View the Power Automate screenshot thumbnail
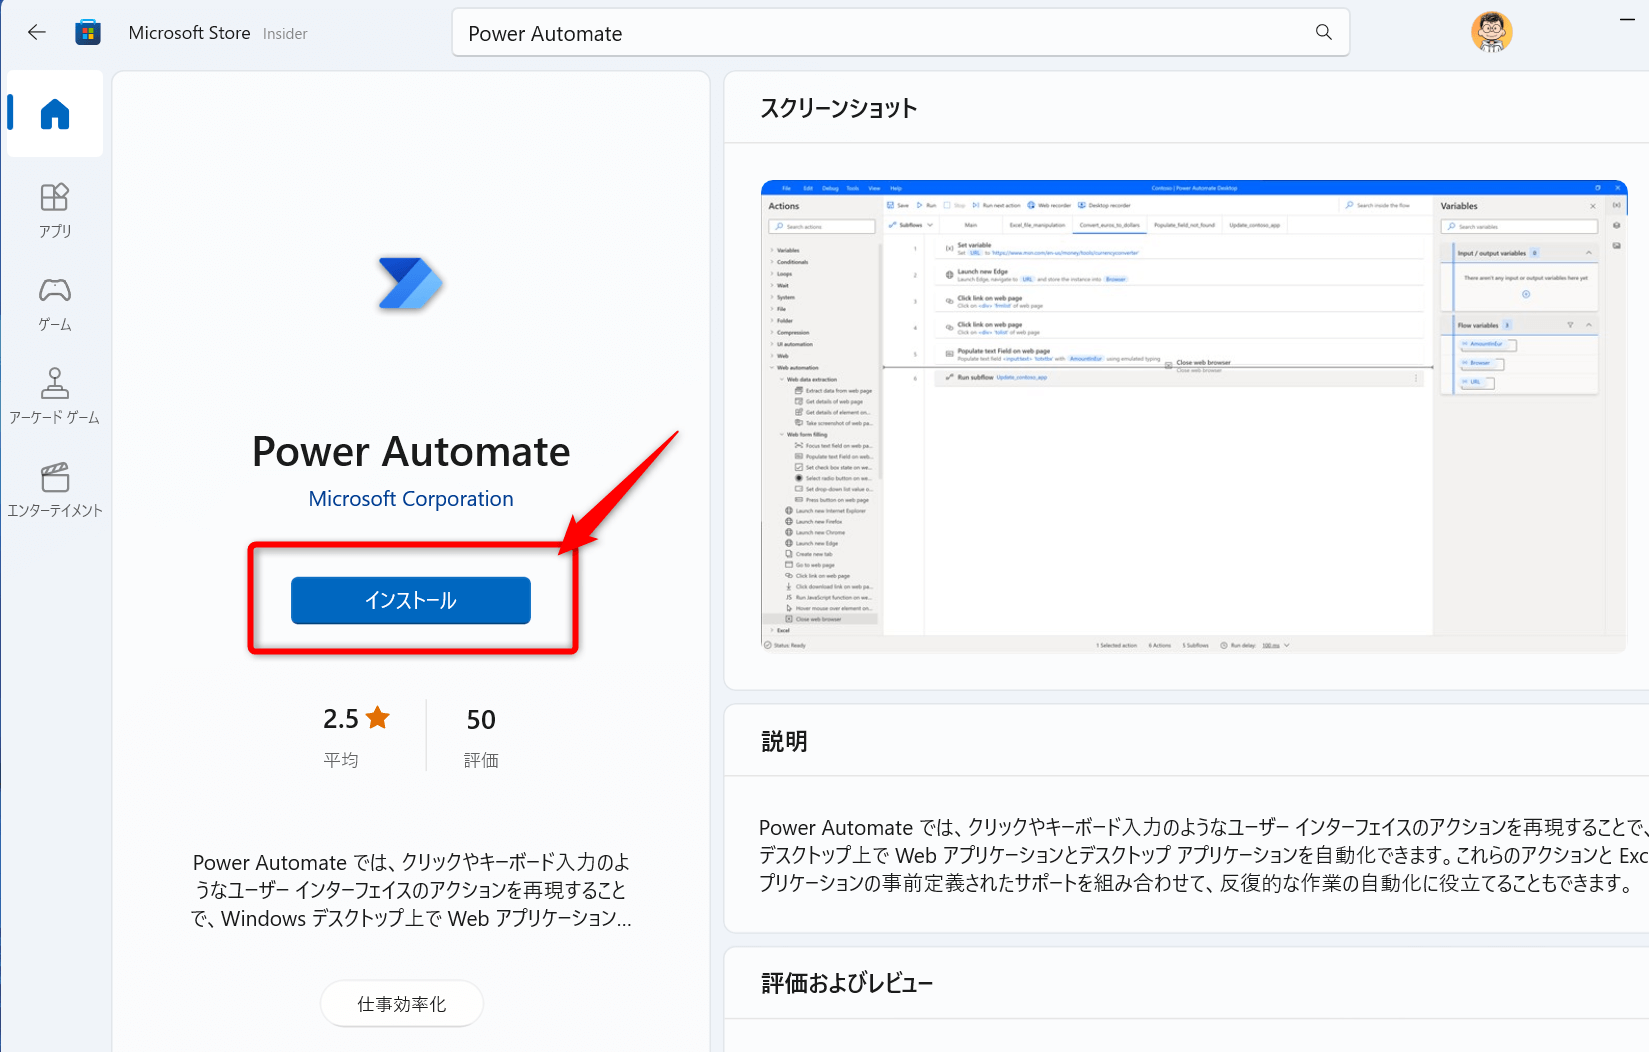Viewport: 1649px width, 1052px height. pyautogui.click(x=1192, y=416)
